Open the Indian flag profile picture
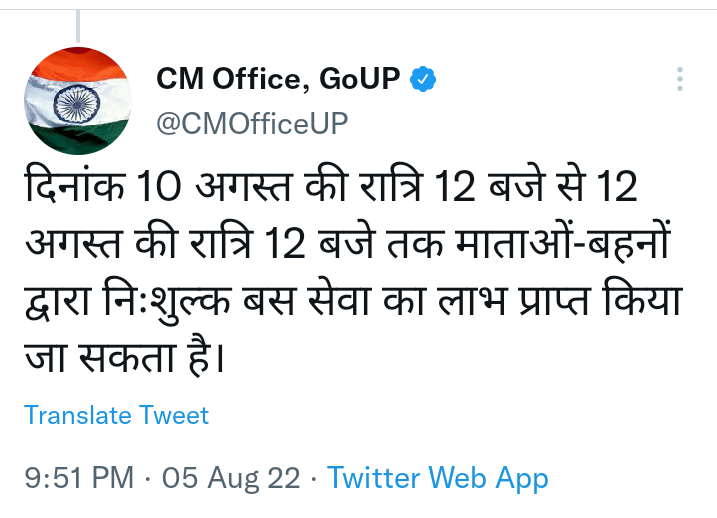 (76, 100)
